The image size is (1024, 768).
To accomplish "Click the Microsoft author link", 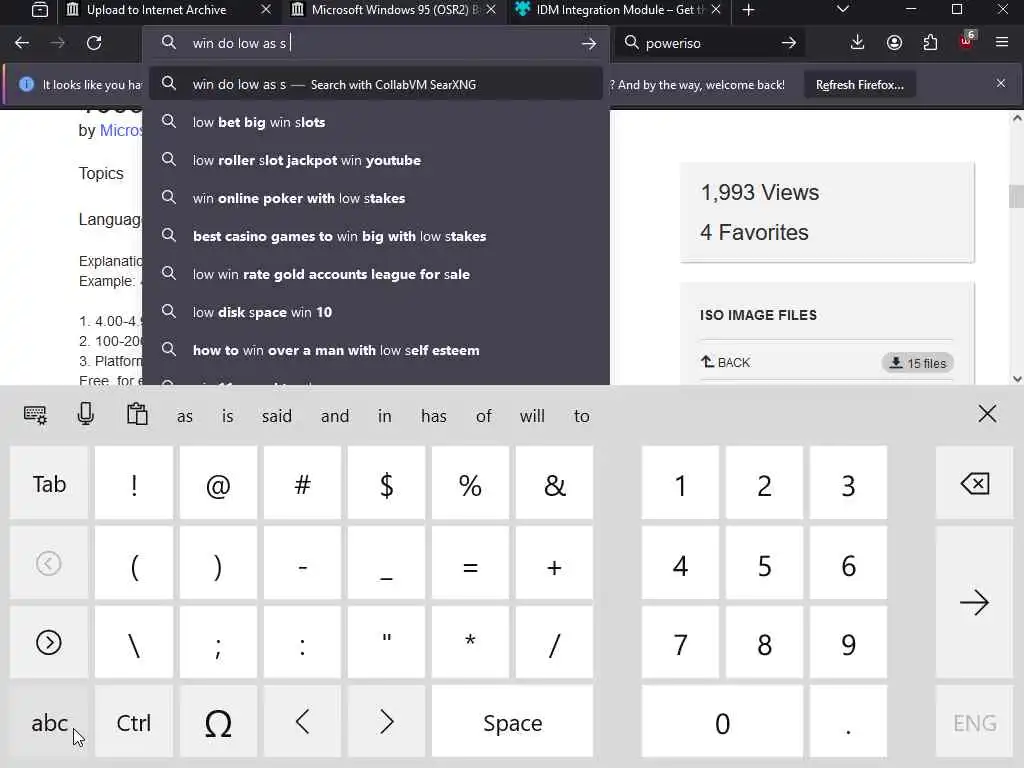I will [120, 131].
